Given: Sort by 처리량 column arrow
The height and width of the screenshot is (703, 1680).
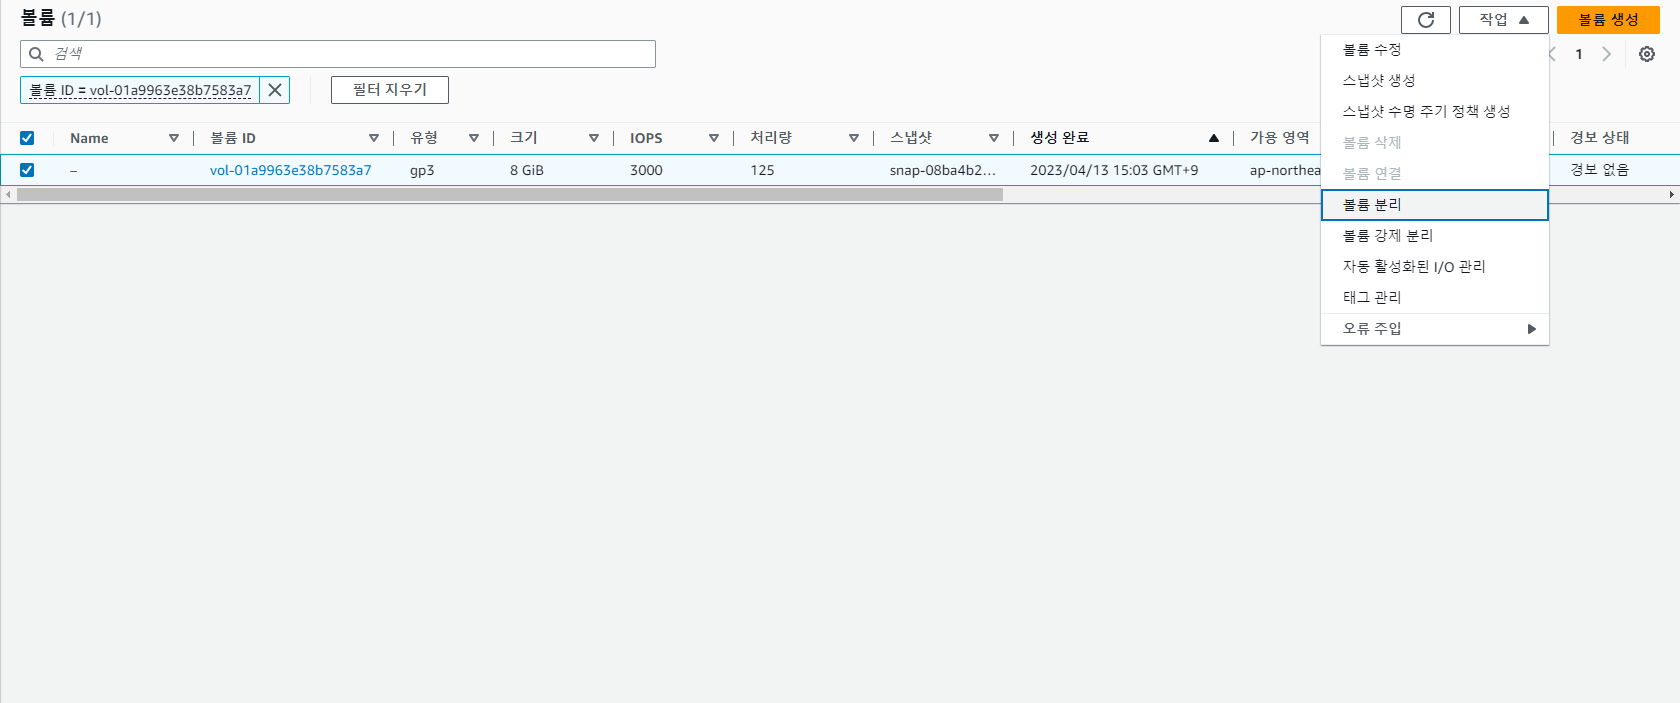Looking at the screenshot, I should [854, 138].
